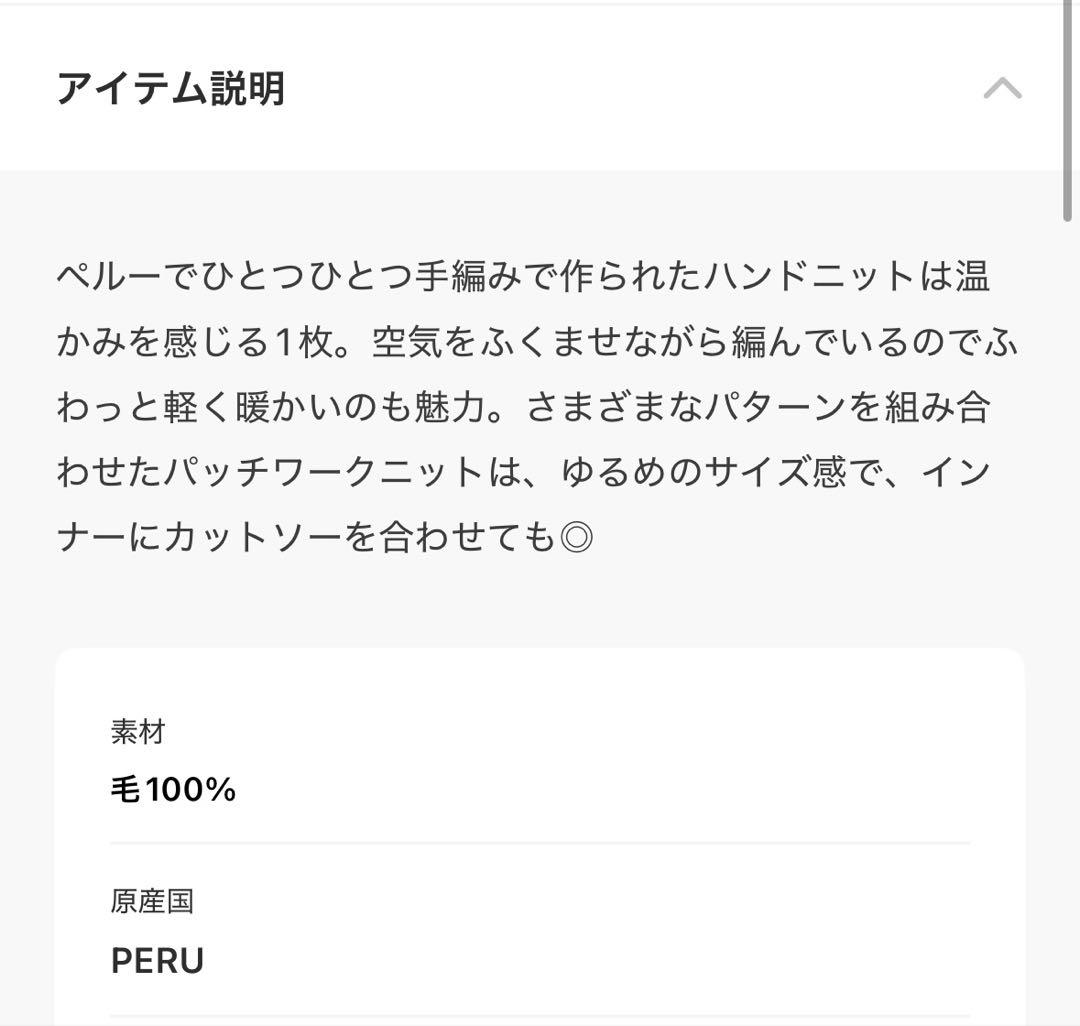Click the PERU country value
The height and width of the screenshot is (1026, 1080).
tap(157, 961)
